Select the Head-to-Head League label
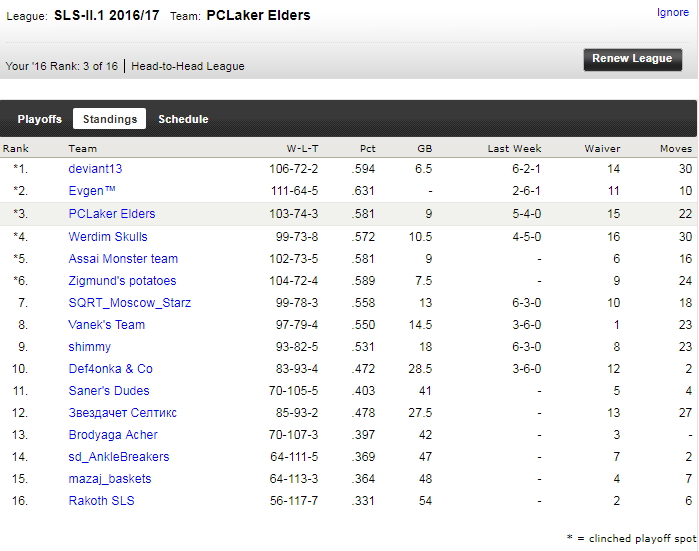699x551 pixels. coord(188,66)
